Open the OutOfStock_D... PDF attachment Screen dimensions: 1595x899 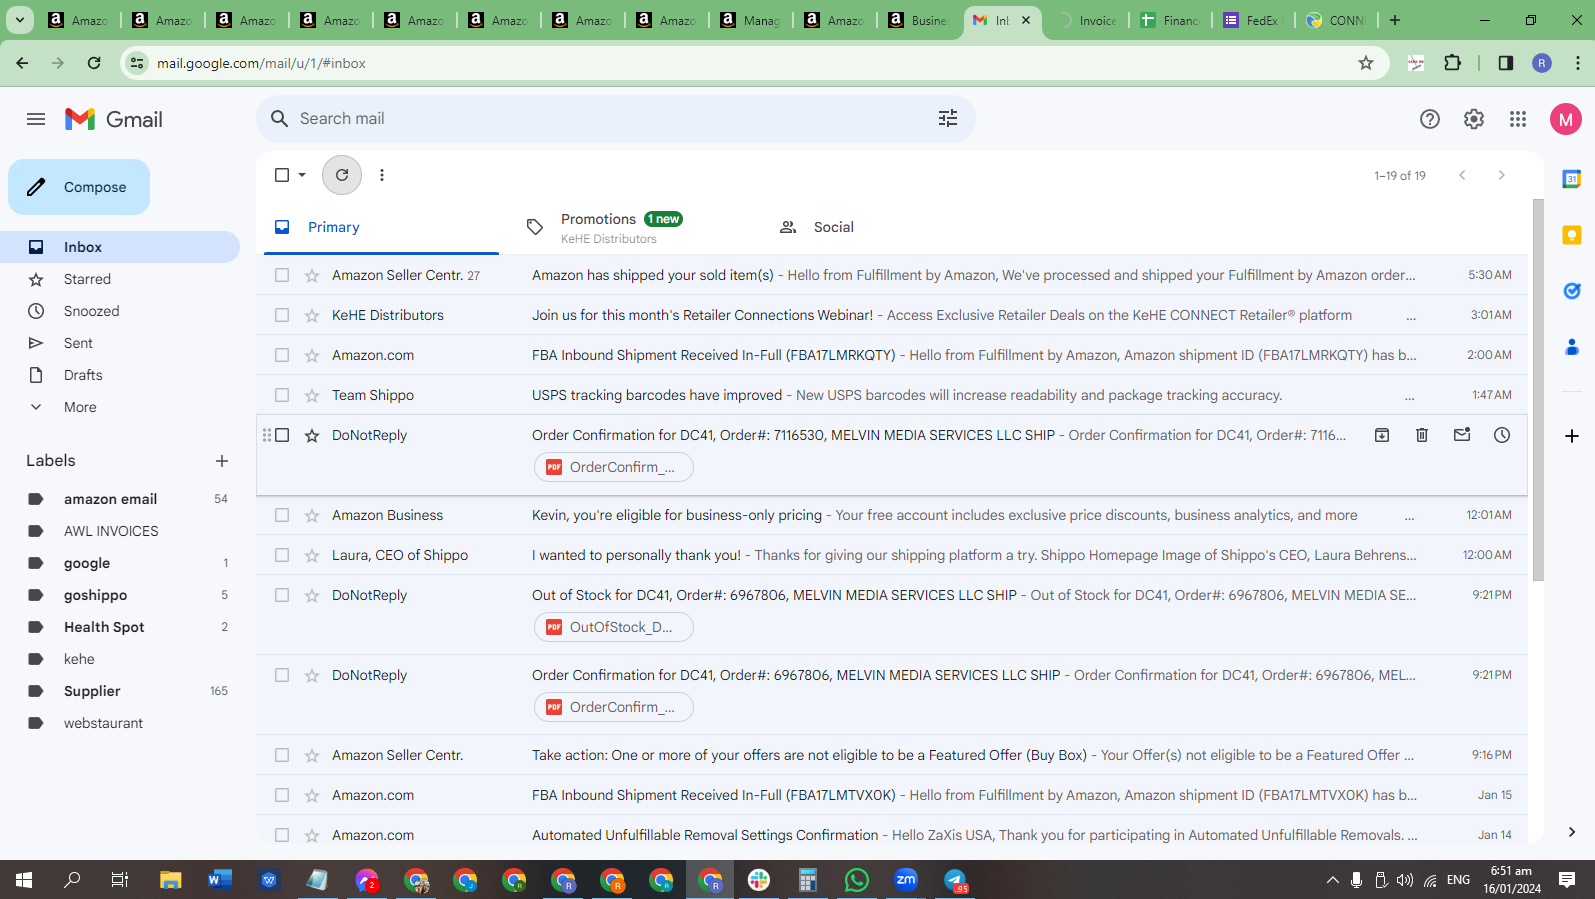click(613, 627)
